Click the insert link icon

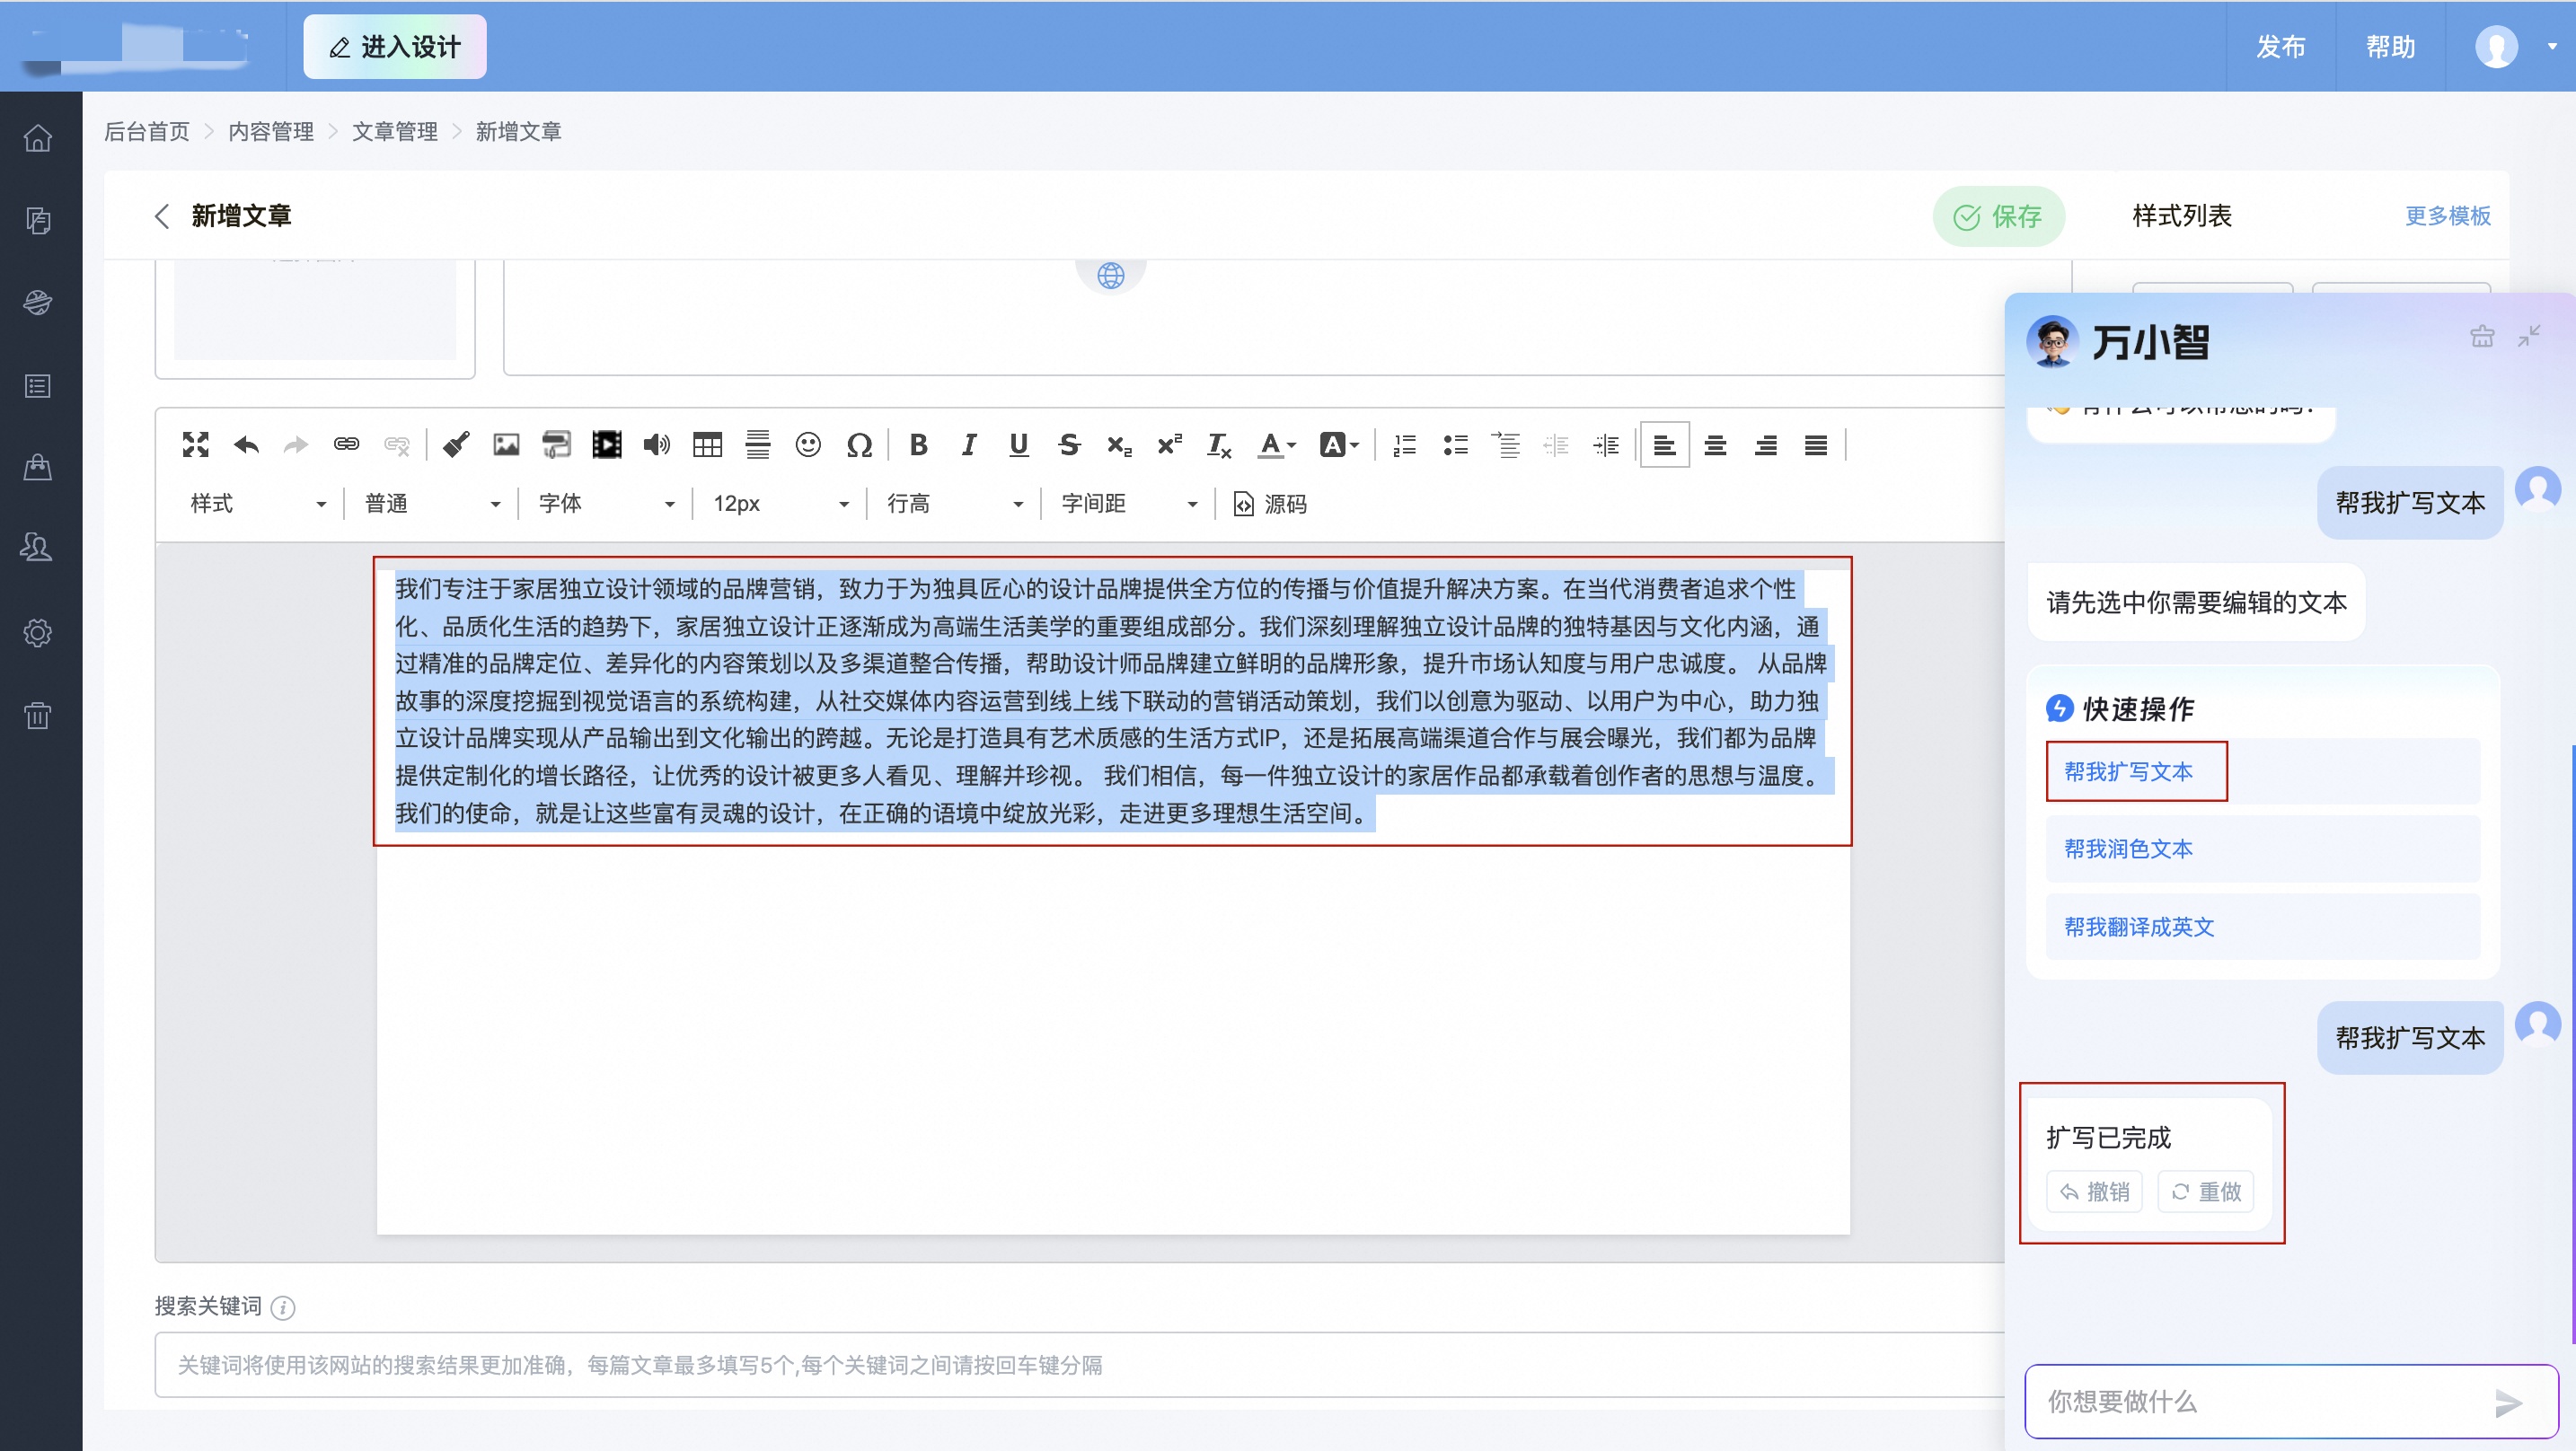tap(346, 445)
